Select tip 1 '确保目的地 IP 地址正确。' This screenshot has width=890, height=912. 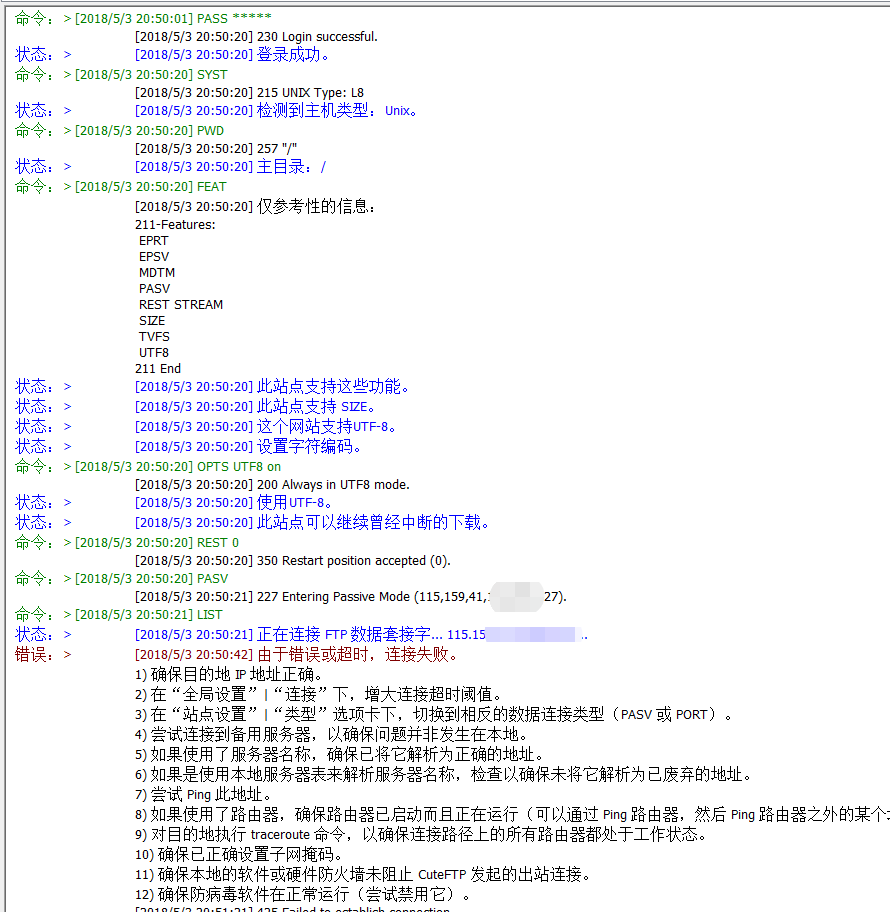(x=229, y=675)
